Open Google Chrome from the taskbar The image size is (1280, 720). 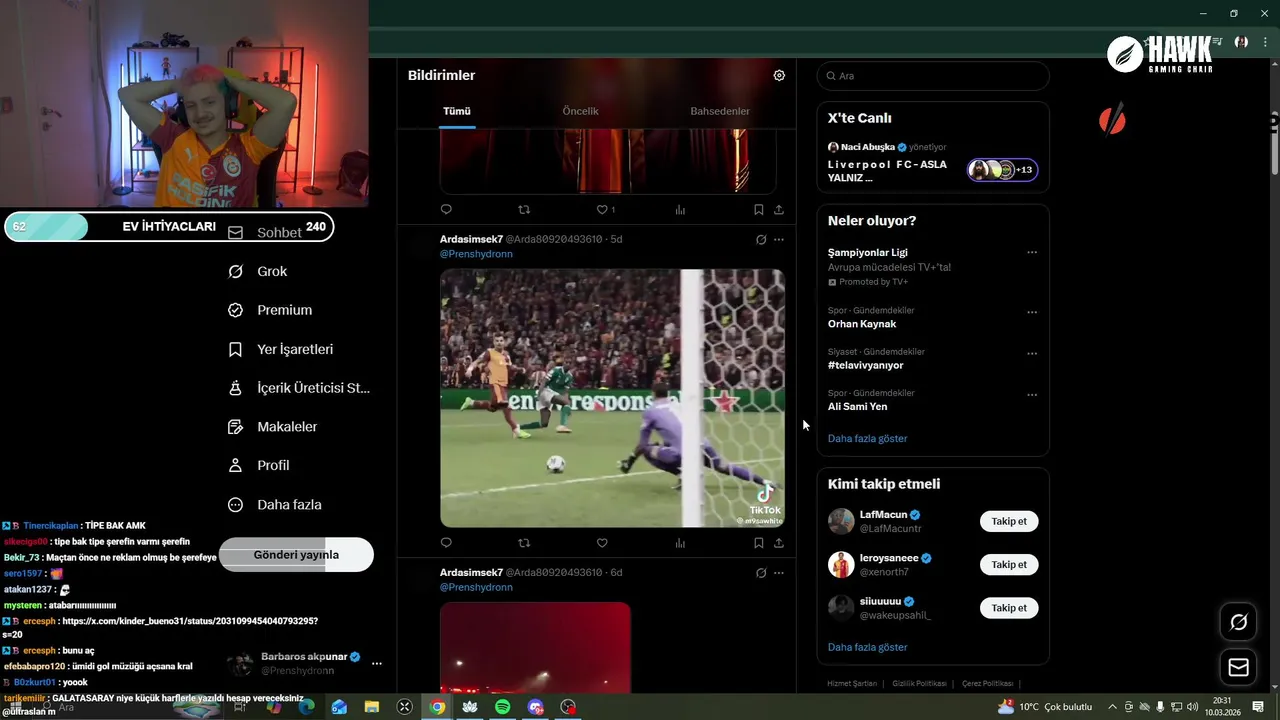coord(437,707)
